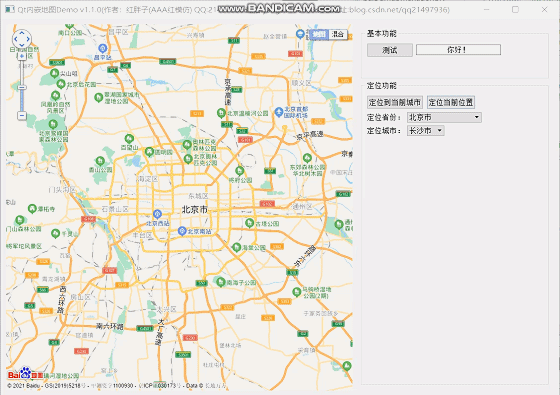This screenshot has width=560, height=395.
Task: Maximize the Qt map demo window
Action: pyautogui.click(x=515, y=10)
